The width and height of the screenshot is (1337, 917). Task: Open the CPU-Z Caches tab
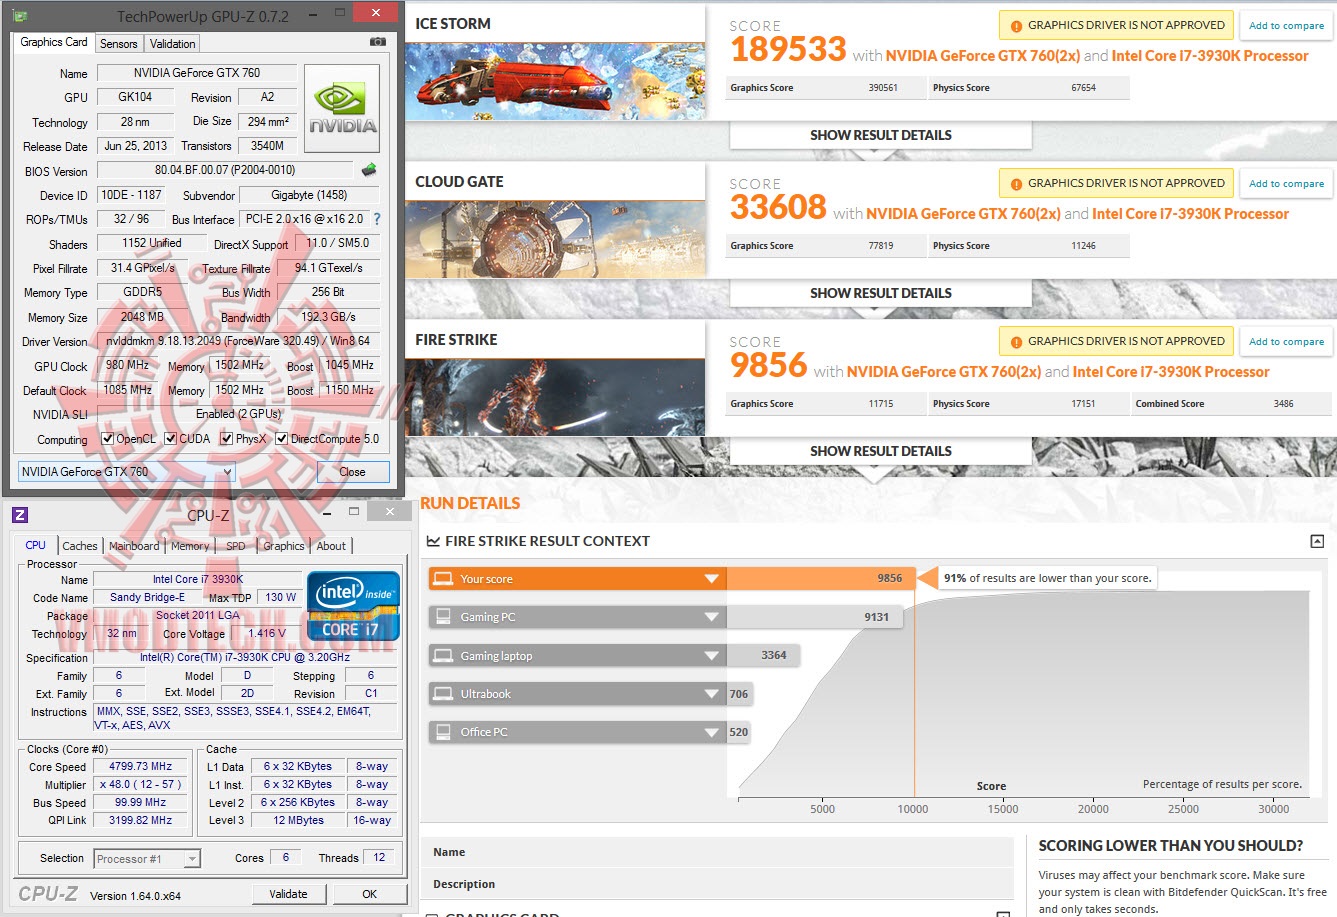tap(80, 546)
